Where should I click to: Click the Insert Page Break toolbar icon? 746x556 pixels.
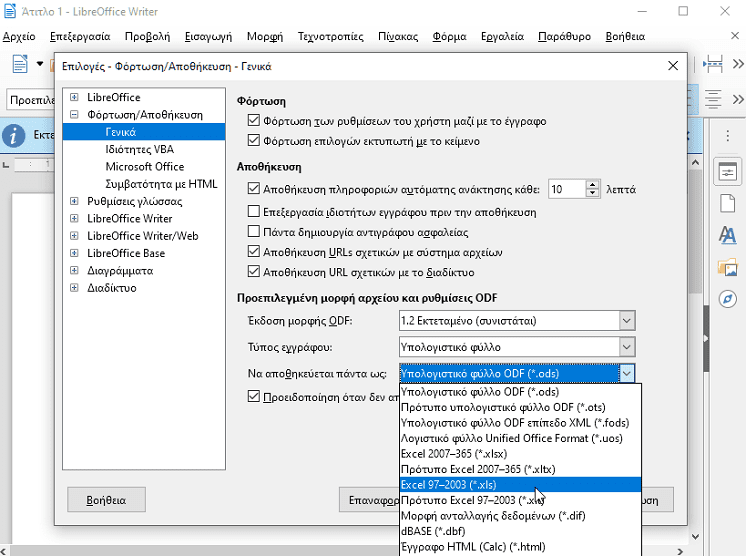coord(713,64)
